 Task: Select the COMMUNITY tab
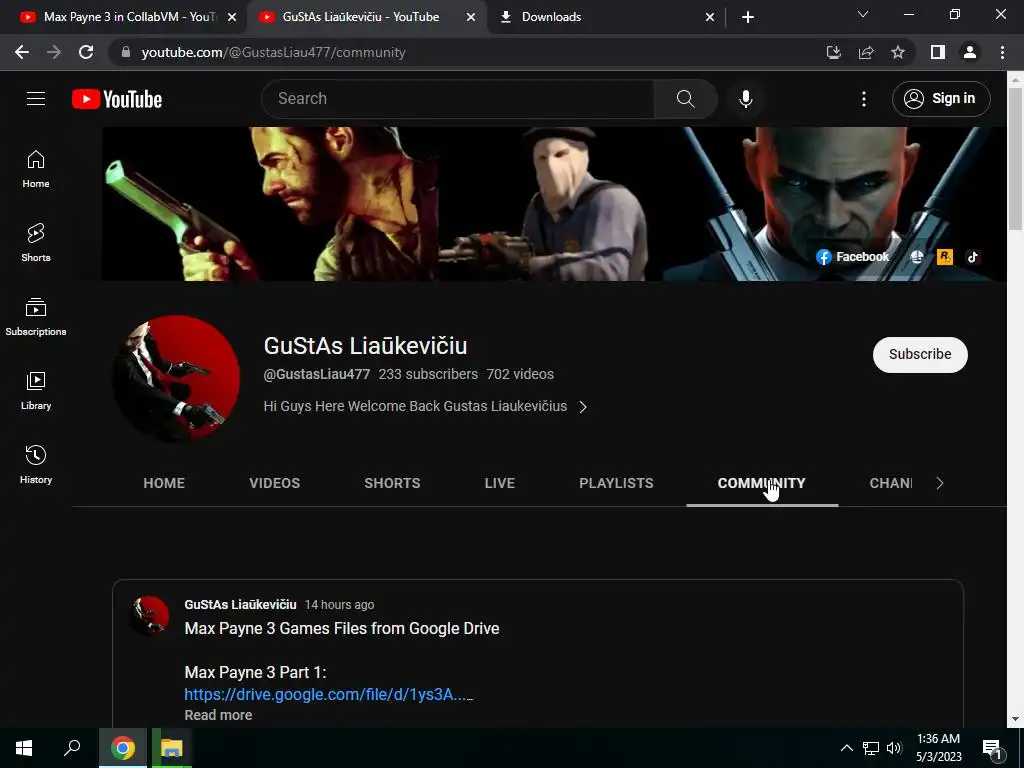762,483
